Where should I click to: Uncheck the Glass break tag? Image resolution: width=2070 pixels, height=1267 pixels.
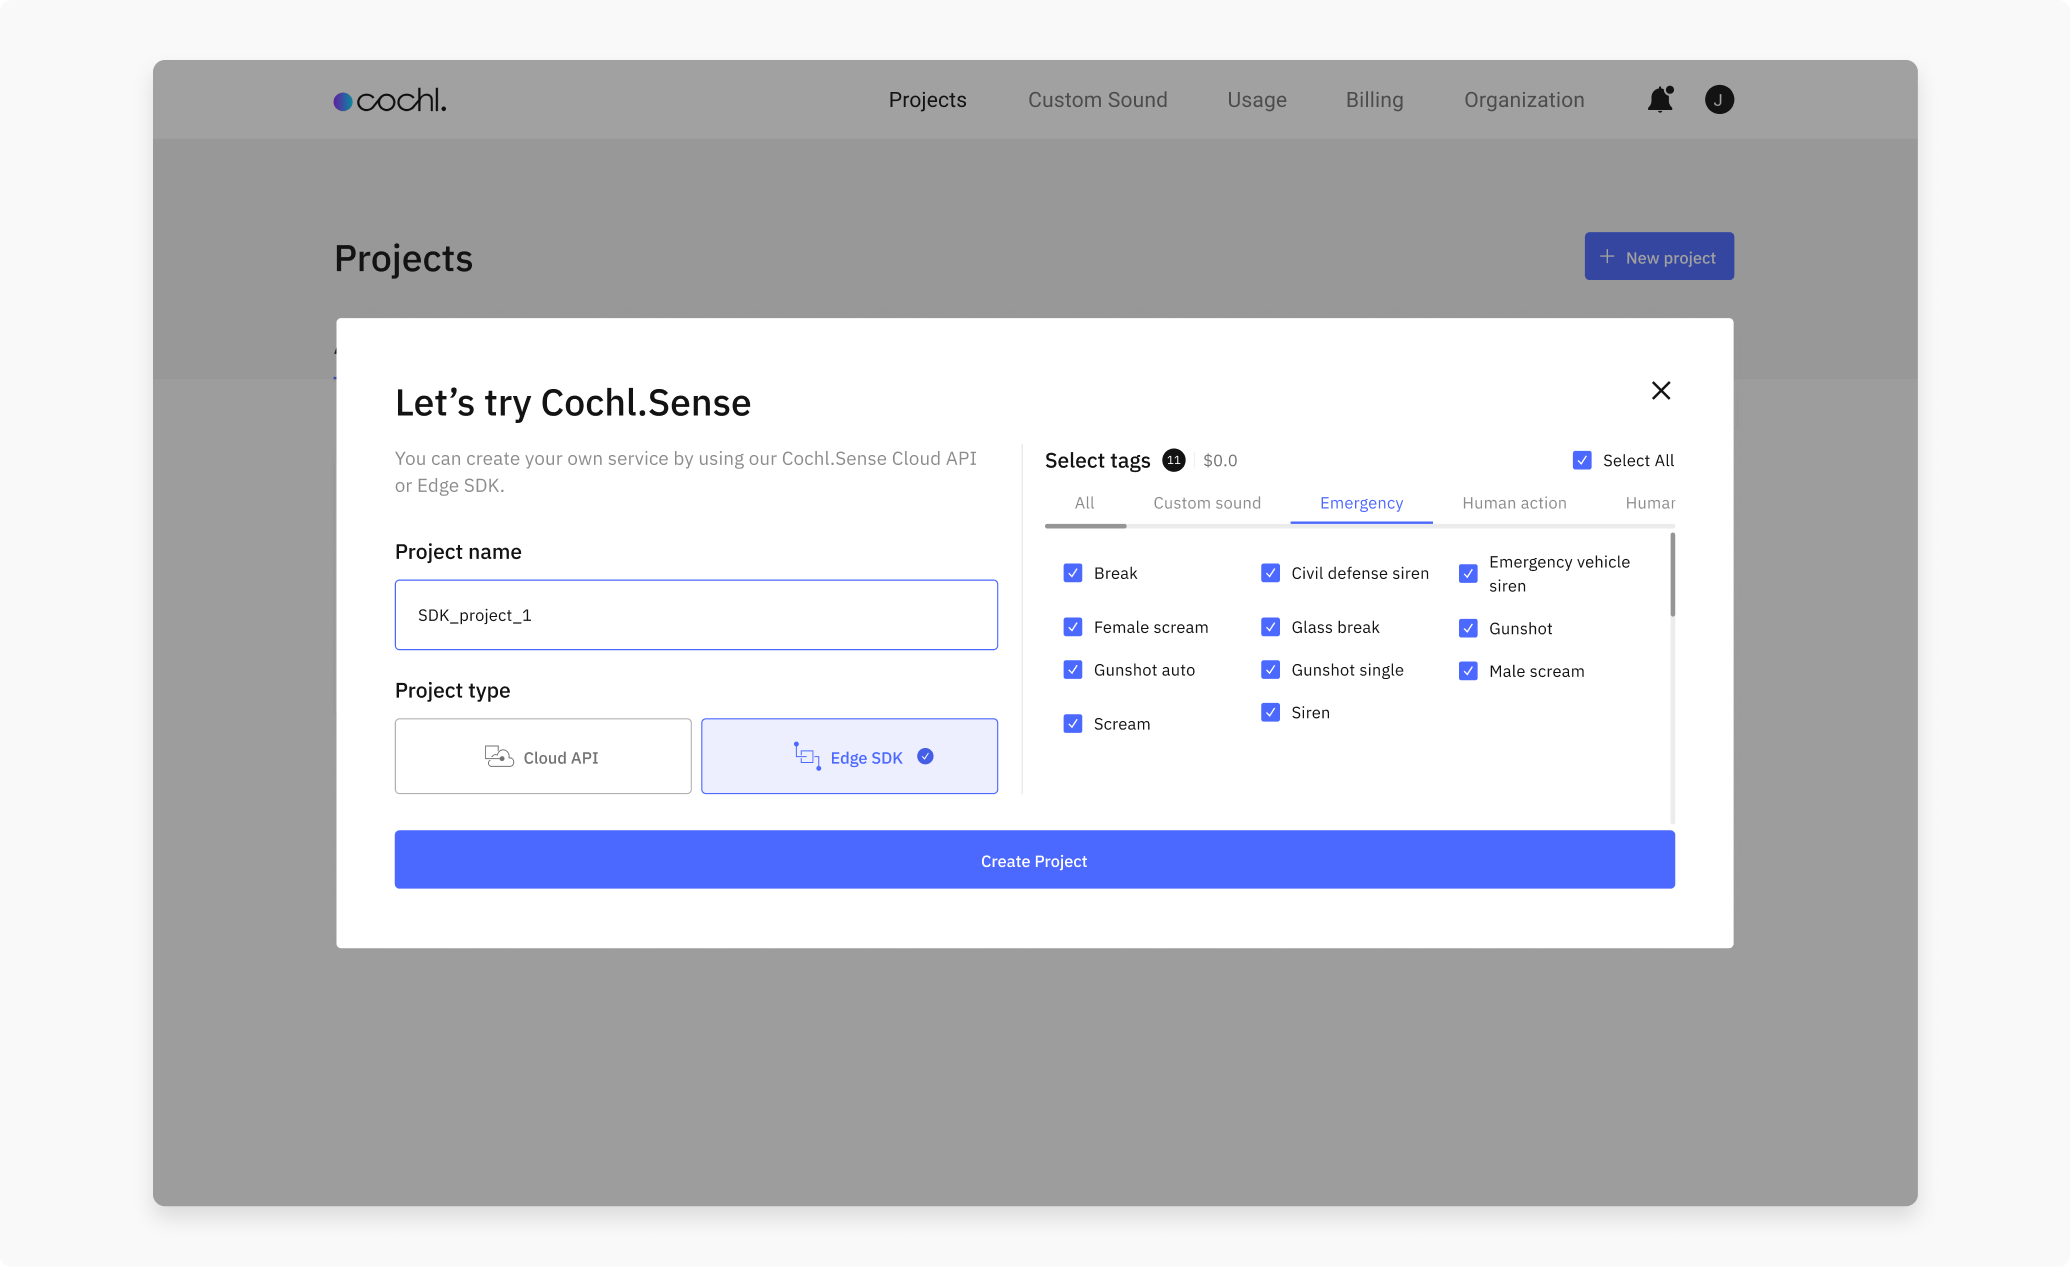1270,627
